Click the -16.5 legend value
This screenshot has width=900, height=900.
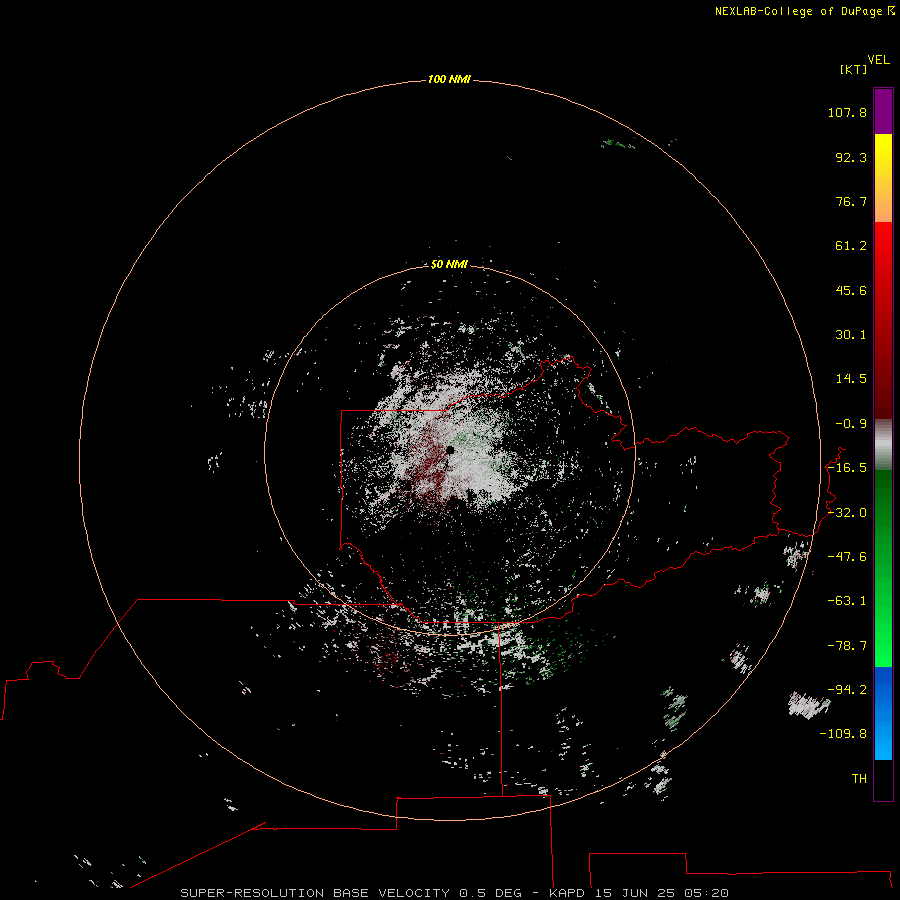[x=847, y=468]
